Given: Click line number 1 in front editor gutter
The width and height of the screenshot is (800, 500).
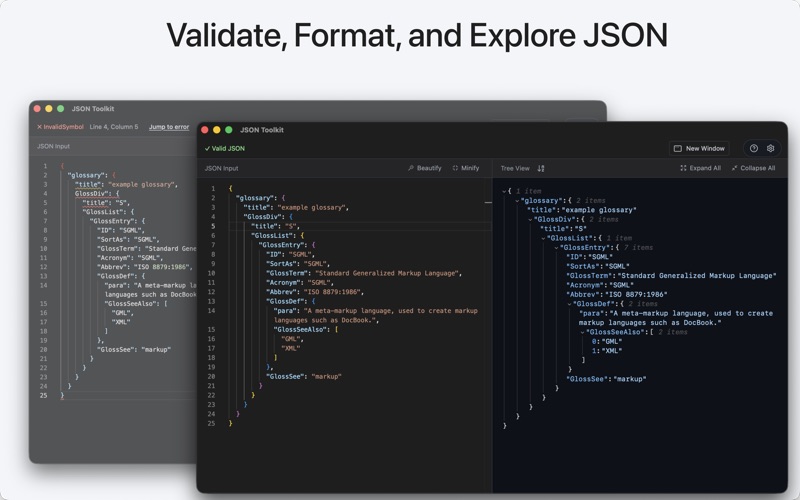Looking at the screenshot, I should (213, 189).
